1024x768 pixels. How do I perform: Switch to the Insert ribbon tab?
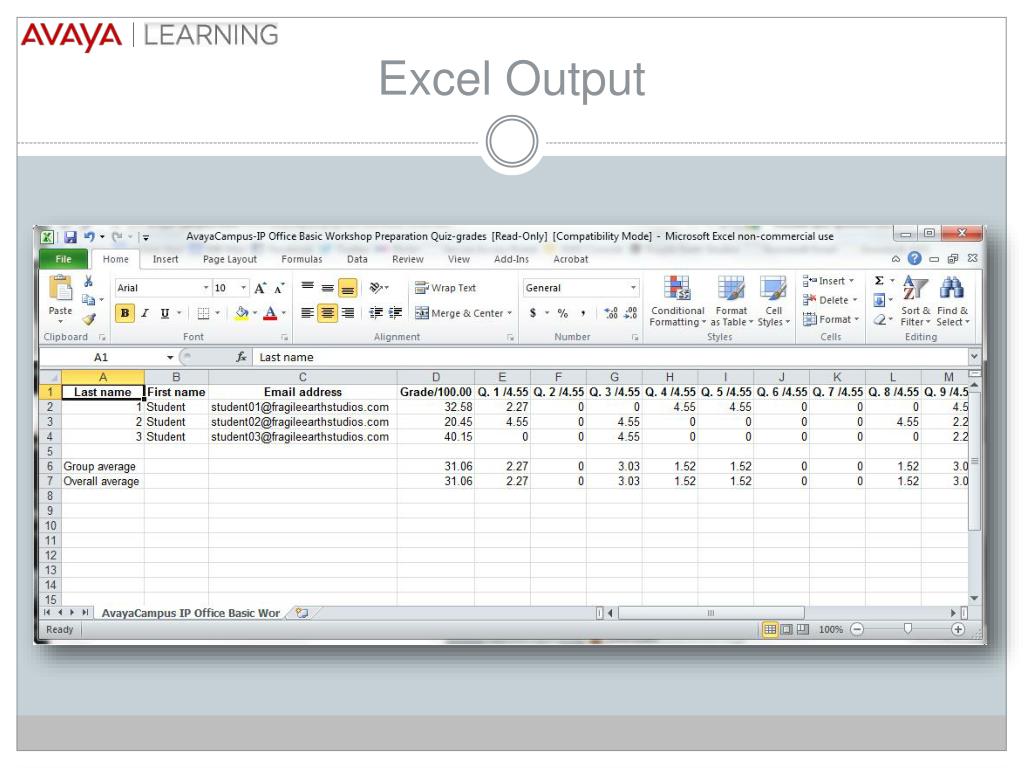click(x=165, y=259)
